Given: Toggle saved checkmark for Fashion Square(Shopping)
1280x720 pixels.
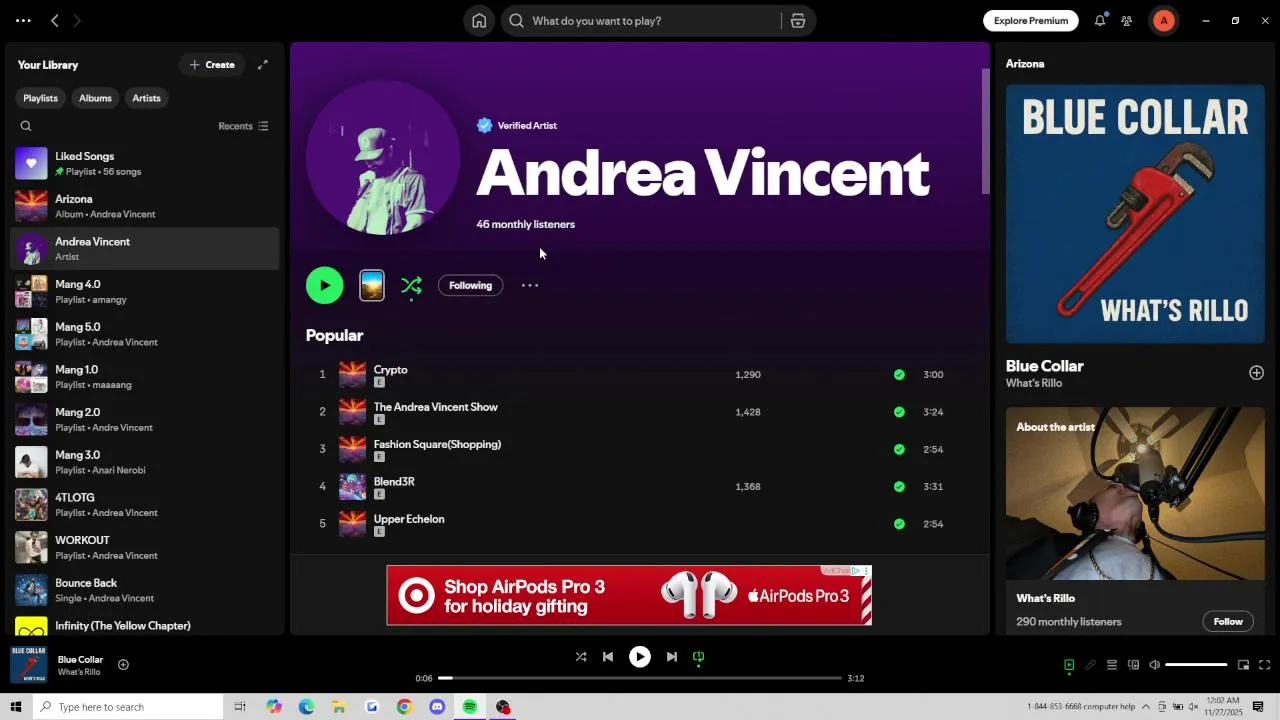Looking at the screenshot, I should 899,449.
